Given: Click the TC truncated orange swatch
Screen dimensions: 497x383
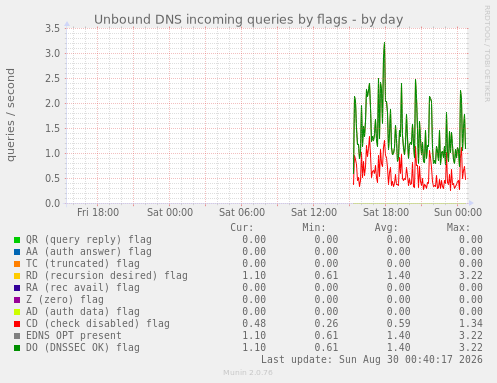Looking at the screenshot, I should [17, 264].
